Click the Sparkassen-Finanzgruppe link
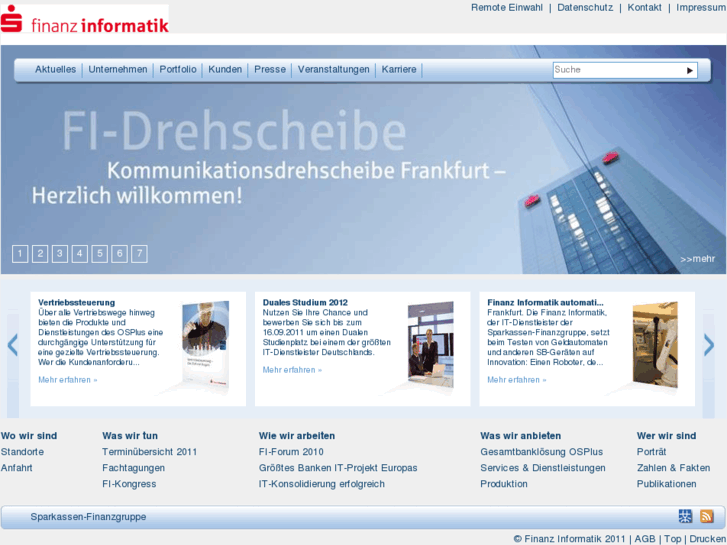 [88, 517]
